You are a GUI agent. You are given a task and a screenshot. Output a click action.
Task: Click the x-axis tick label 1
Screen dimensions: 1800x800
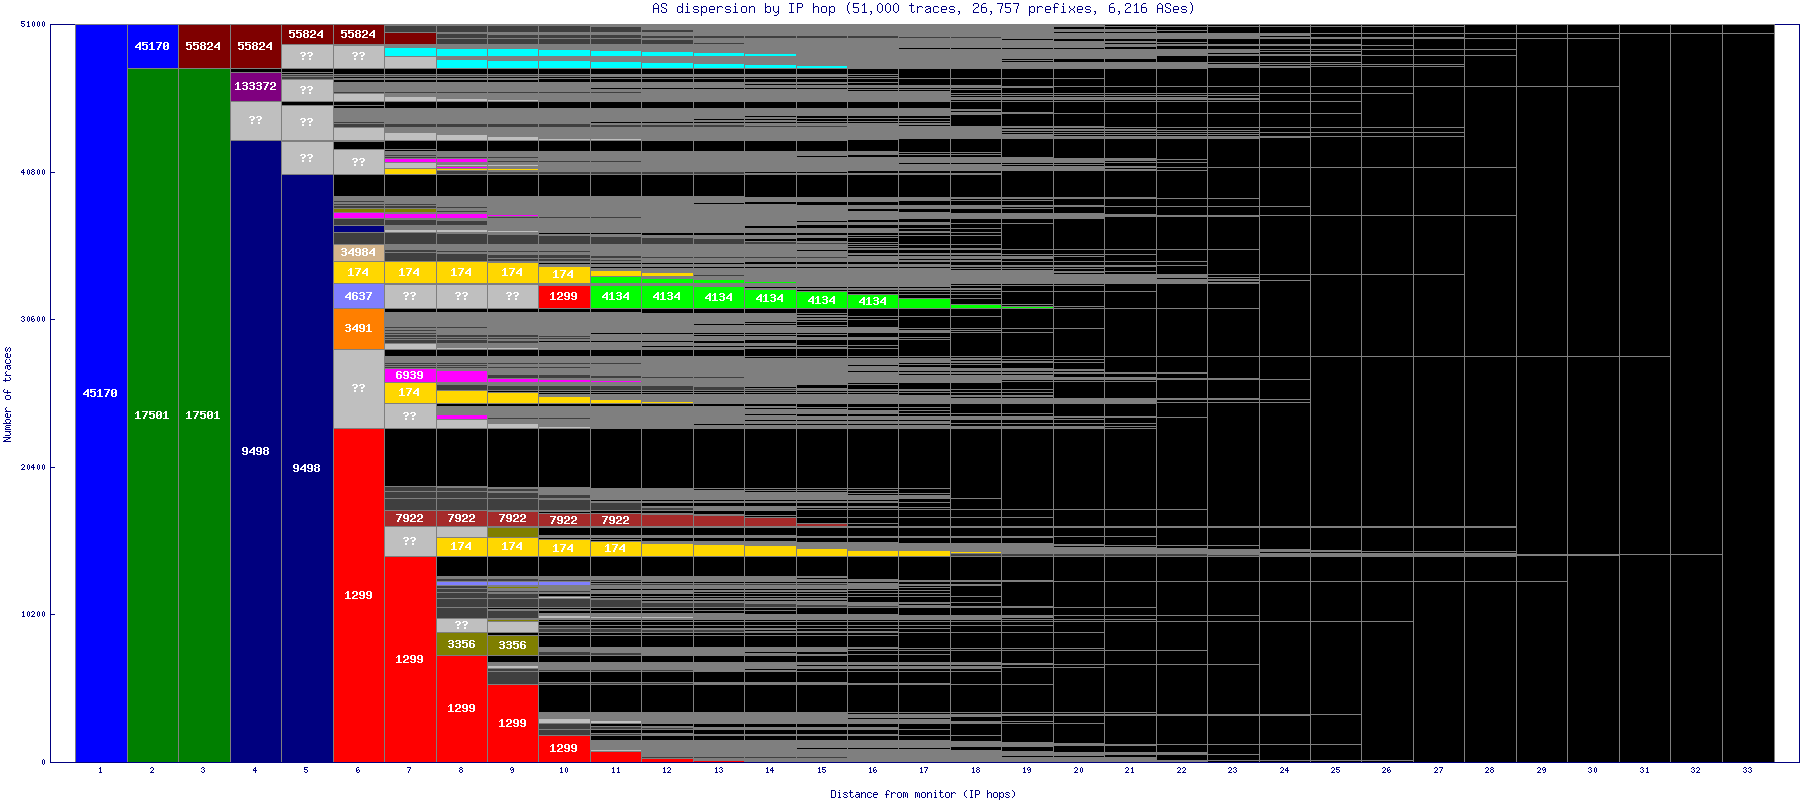101,770
